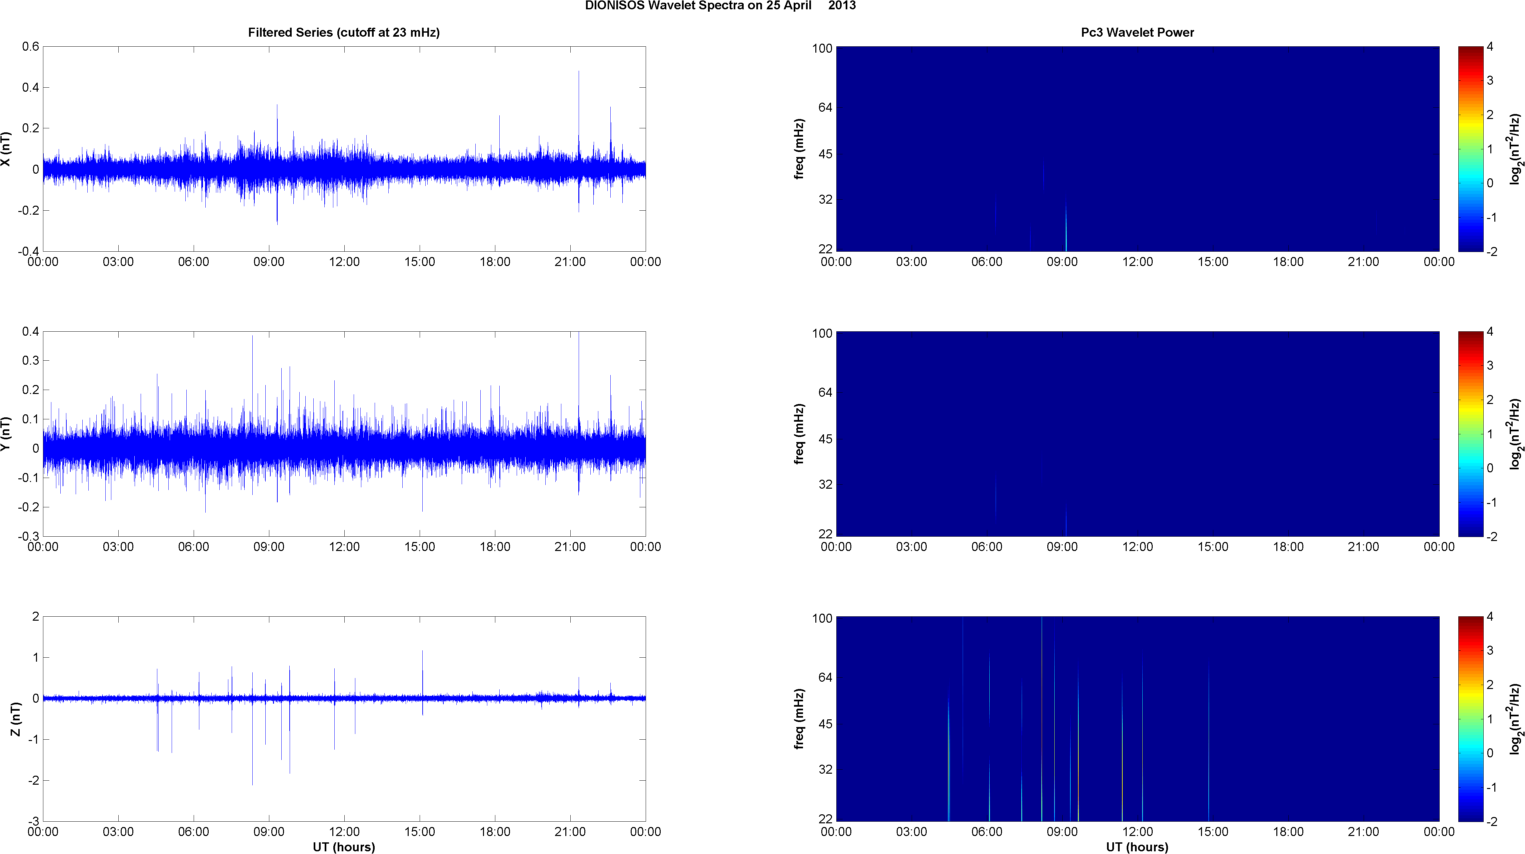Click the '0' value on middle color bar
This screenshot has width=1525, height=854.
(1490, 468)
